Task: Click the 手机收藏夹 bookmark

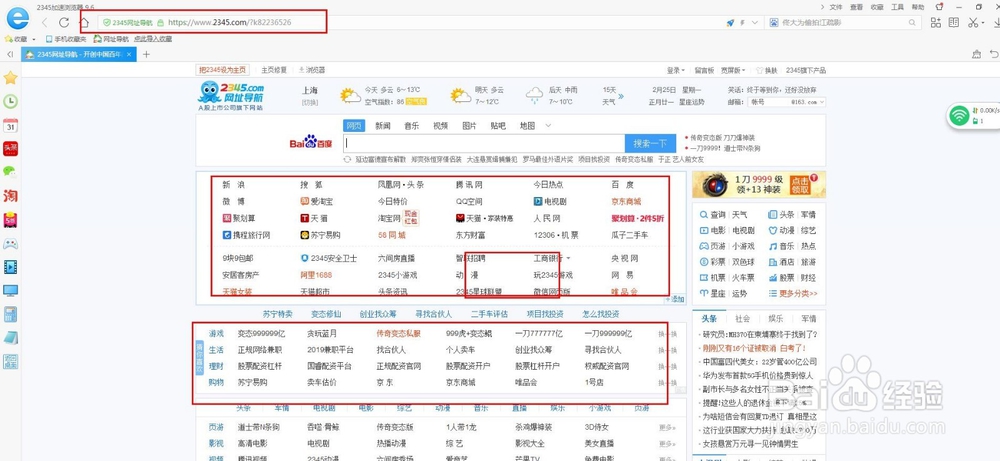Action: [65, 39]
